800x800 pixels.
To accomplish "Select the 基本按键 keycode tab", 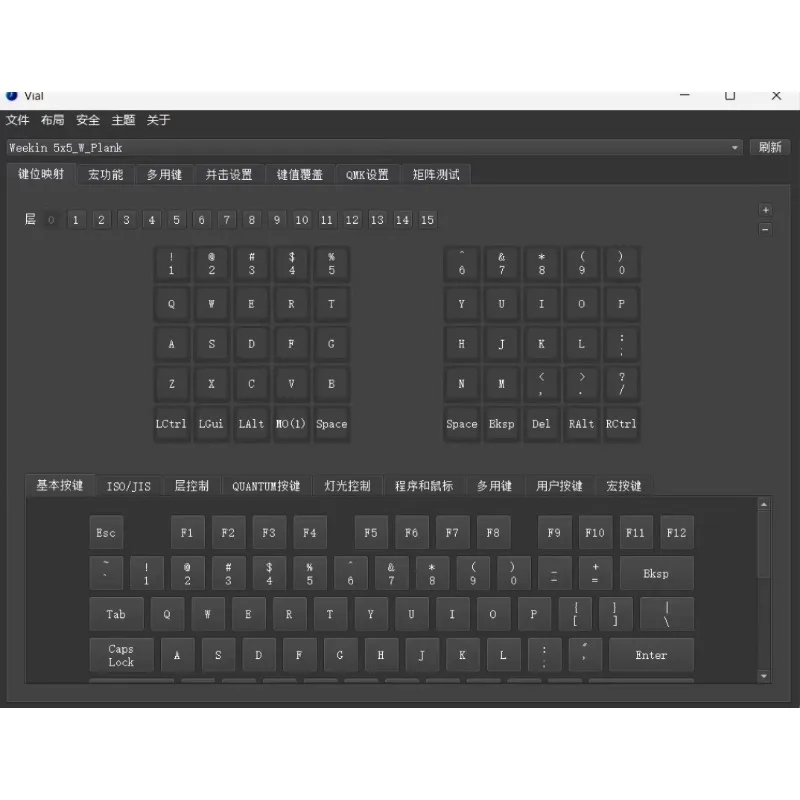I will pyautogui.click(x=60, y=485).
